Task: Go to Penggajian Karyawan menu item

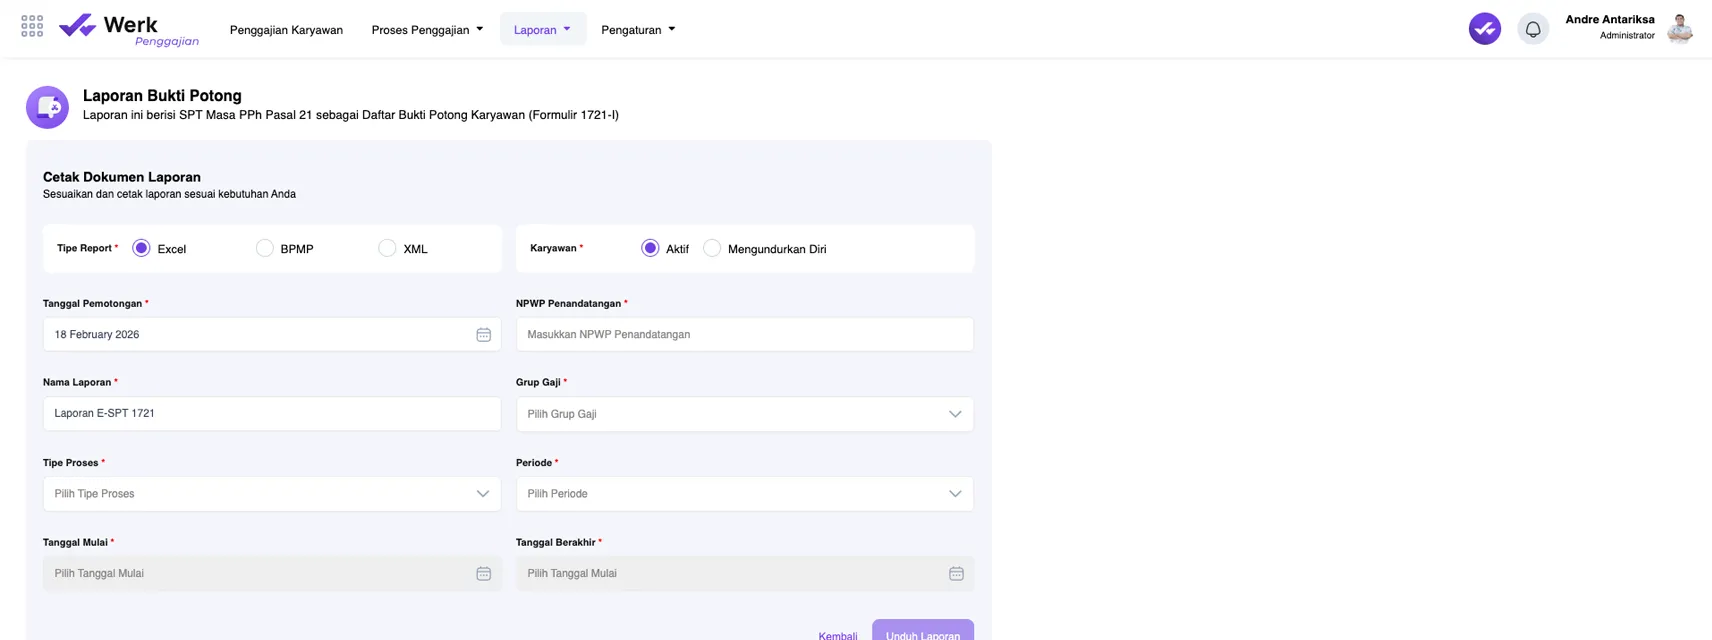Action: pos(286,30)
